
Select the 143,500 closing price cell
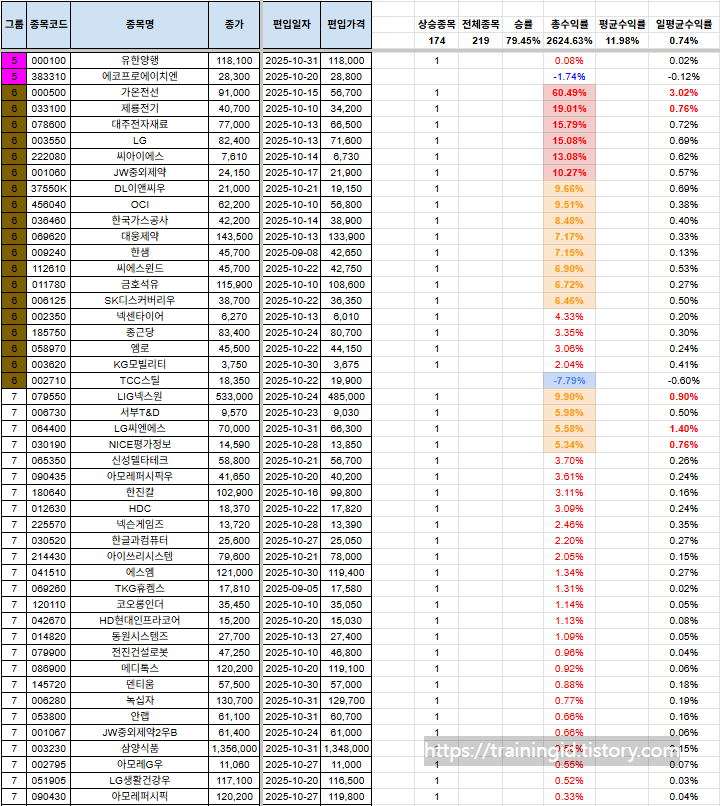click(x=234, y=236)
